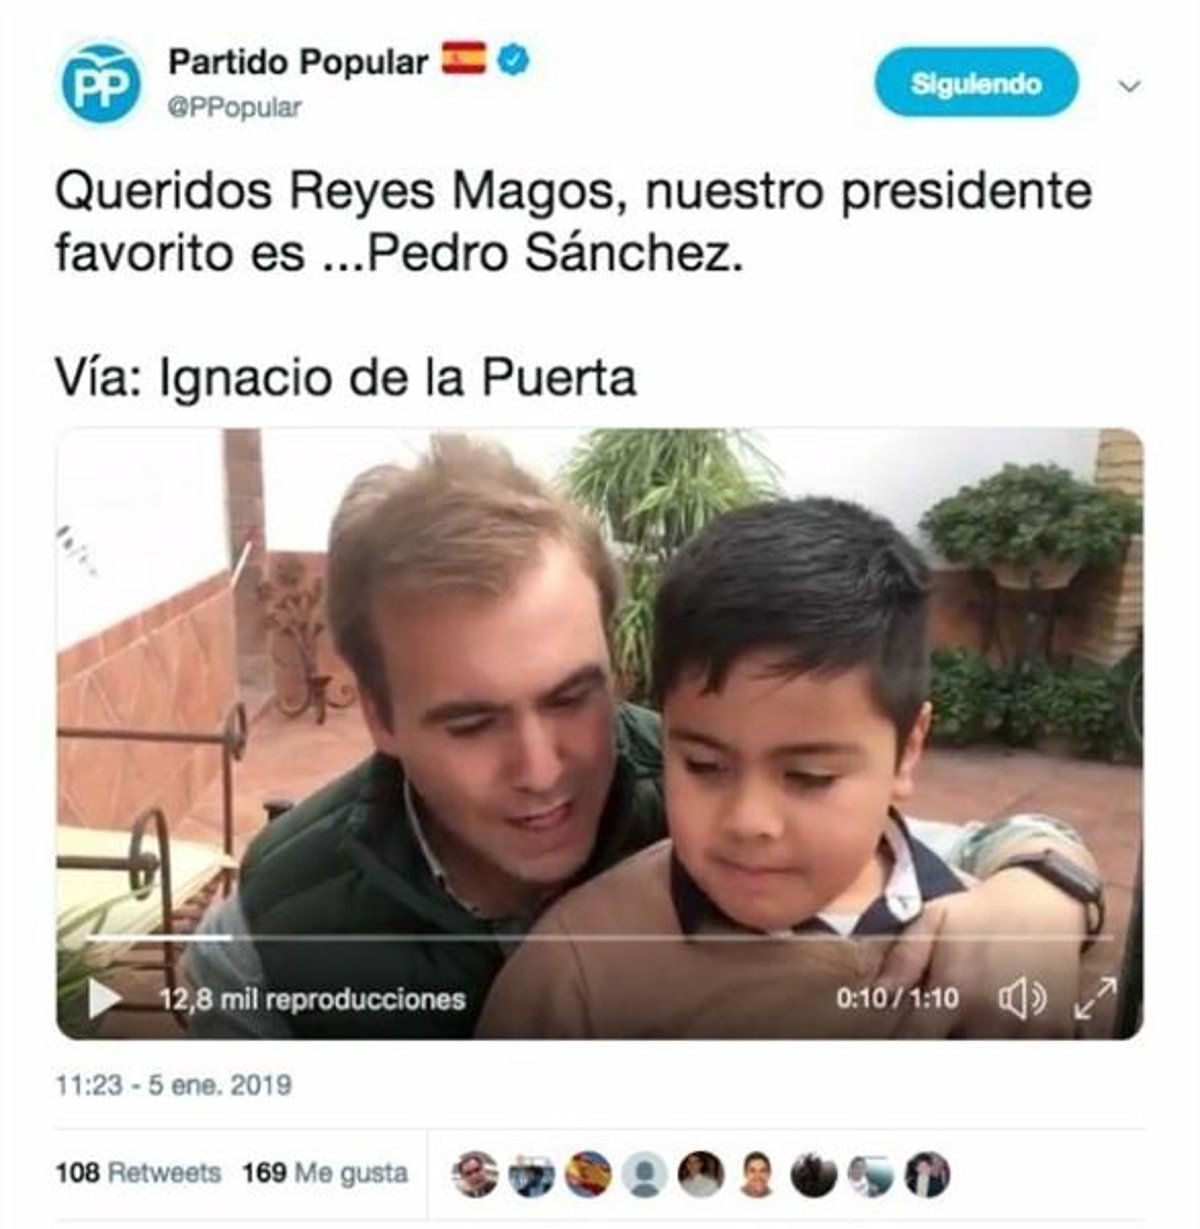Toggle the Siguiendo follow button

(x=976, y=84)
